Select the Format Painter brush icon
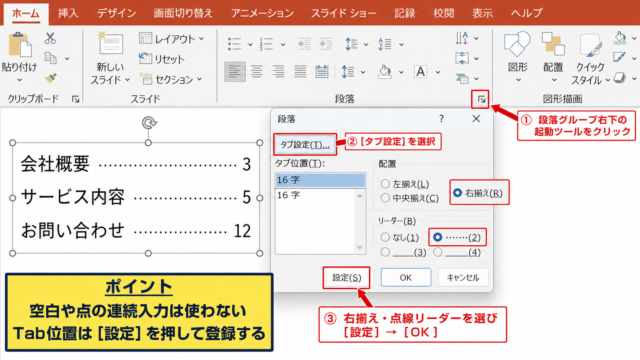Image resolution: width=640 pixels, height=360 pixels. point(51,78)
